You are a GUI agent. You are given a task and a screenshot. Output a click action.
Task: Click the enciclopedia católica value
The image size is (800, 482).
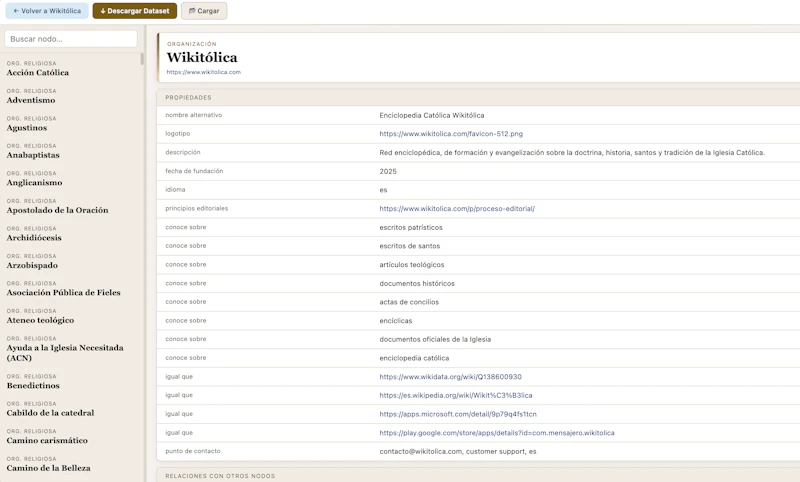tap(414, 358)
